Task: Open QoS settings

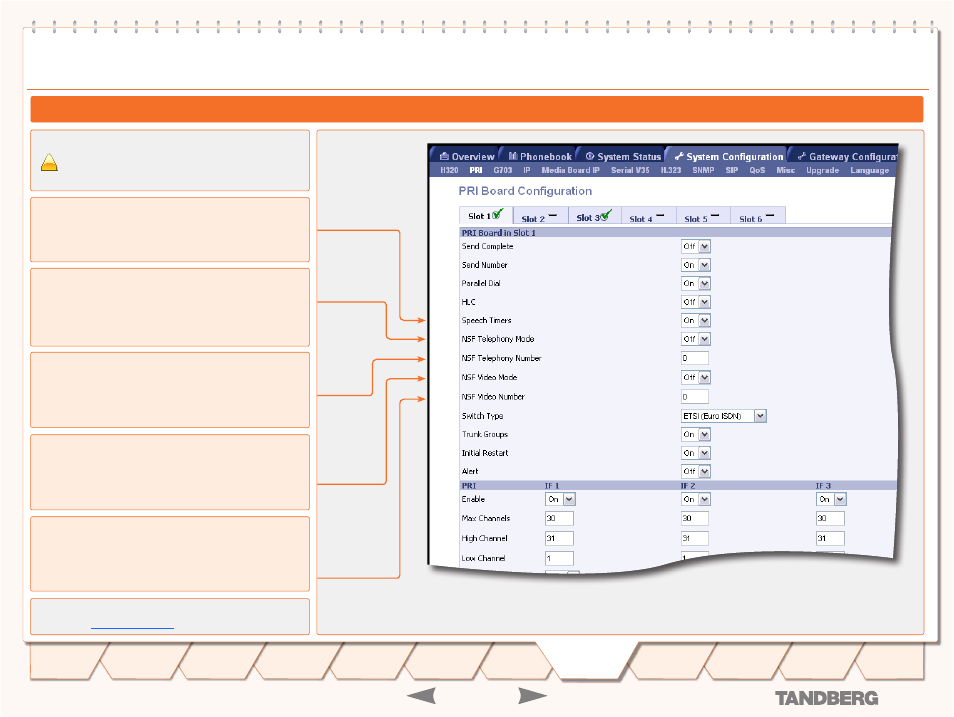Action: pos(757,170)
